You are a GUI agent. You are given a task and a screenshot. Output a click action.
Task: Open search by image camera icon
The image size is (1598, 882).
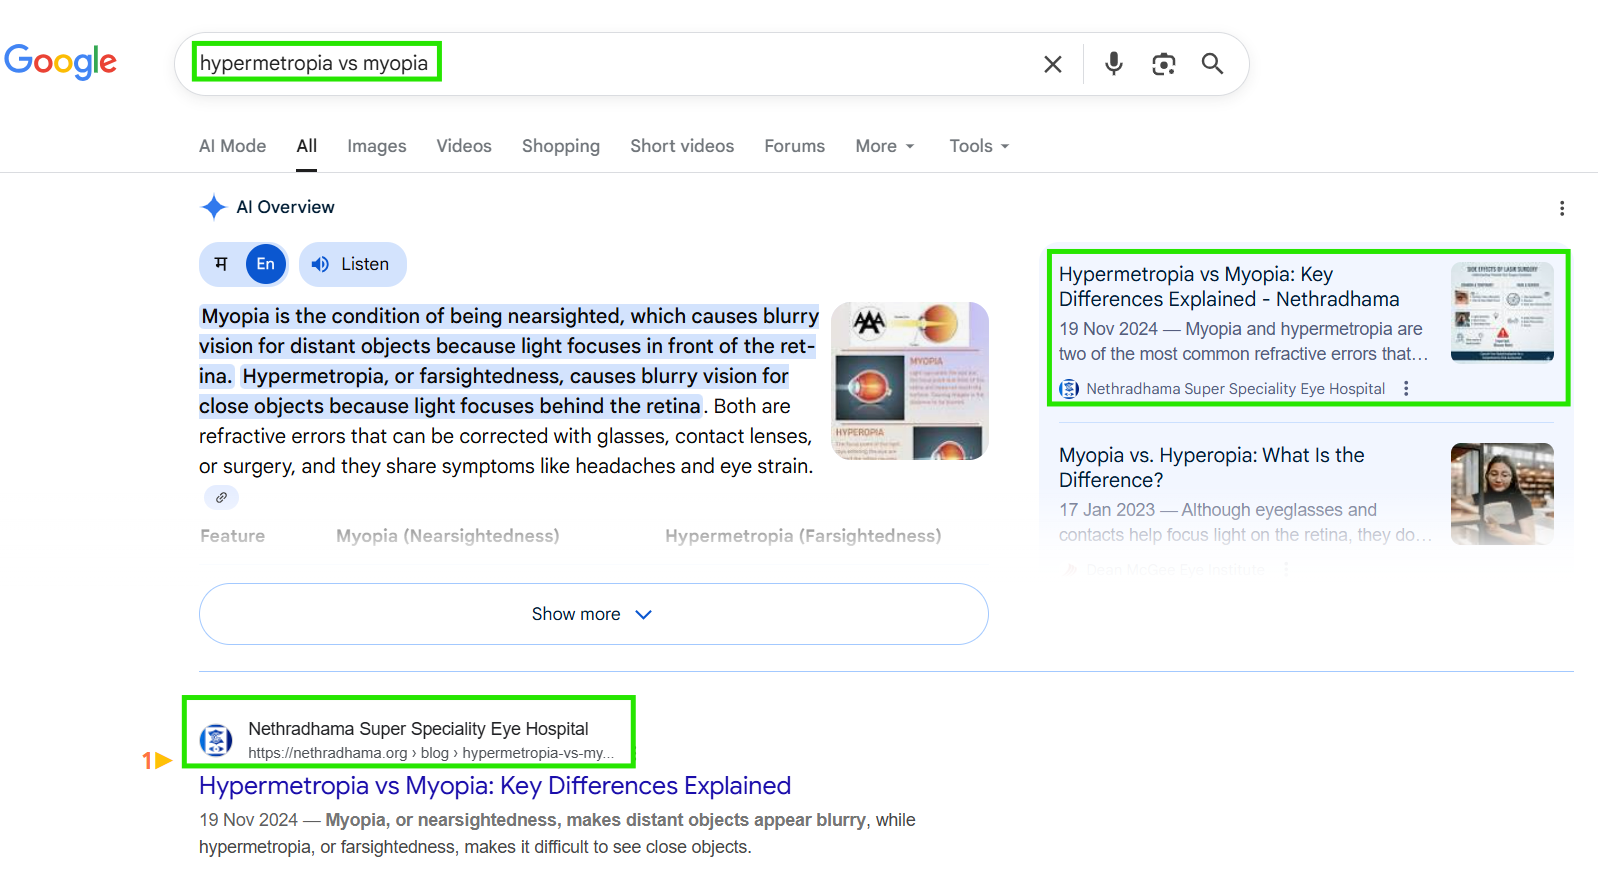click(1163, 64)
